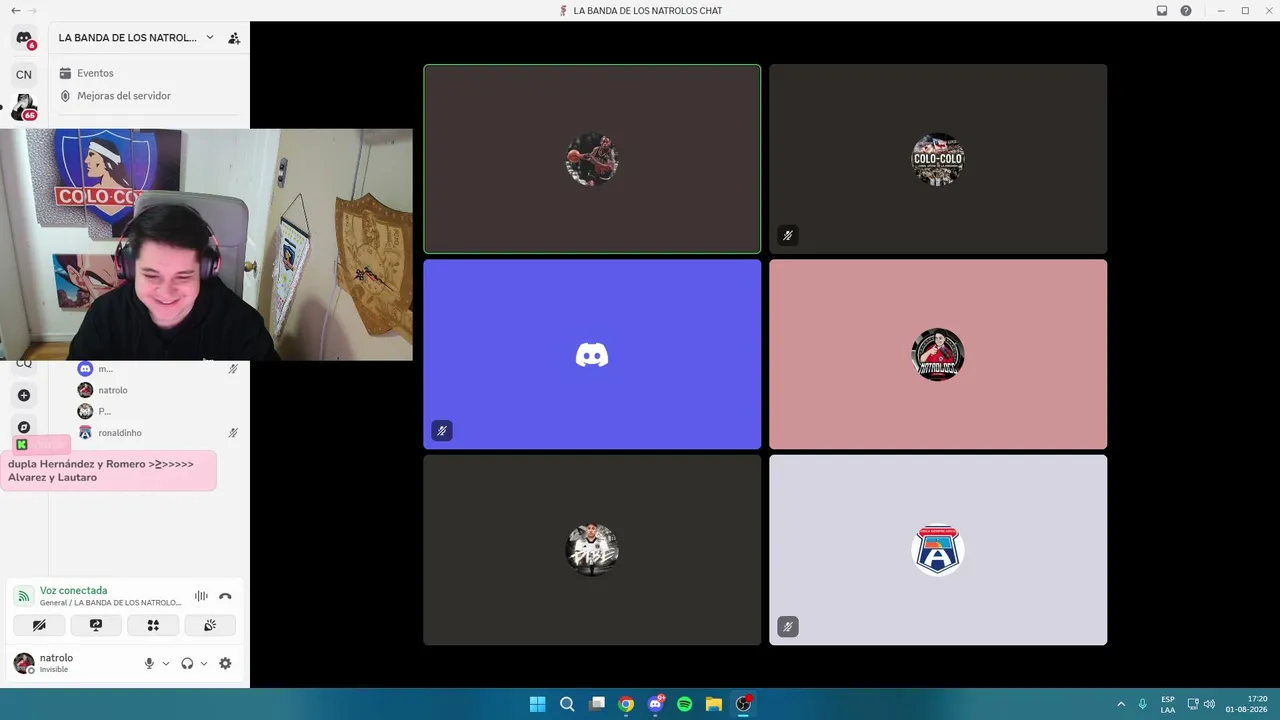1280x720 pixels.
Task: Click the taskbar microphone indicator
Action: (x=1142, y=704)
